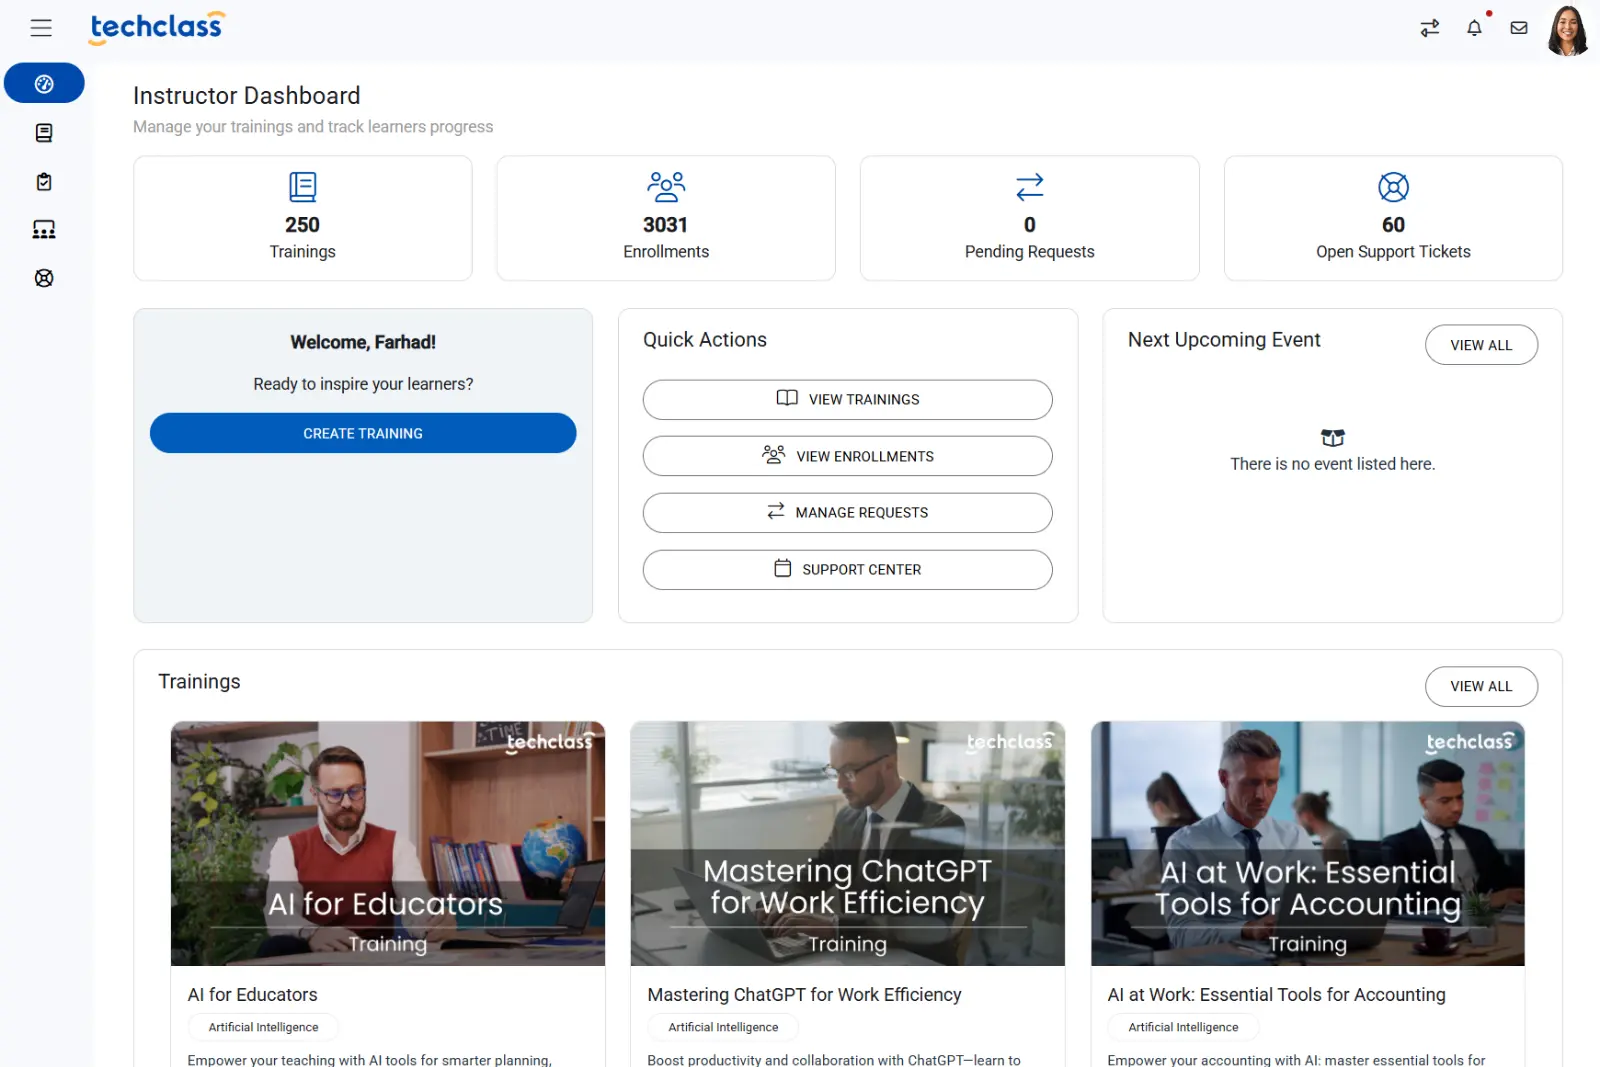Viewport: 1600px width, 1067px height.
Task: Click Artificial Intelligence tag under AI for Educators
Action: tap(263, 1027)
